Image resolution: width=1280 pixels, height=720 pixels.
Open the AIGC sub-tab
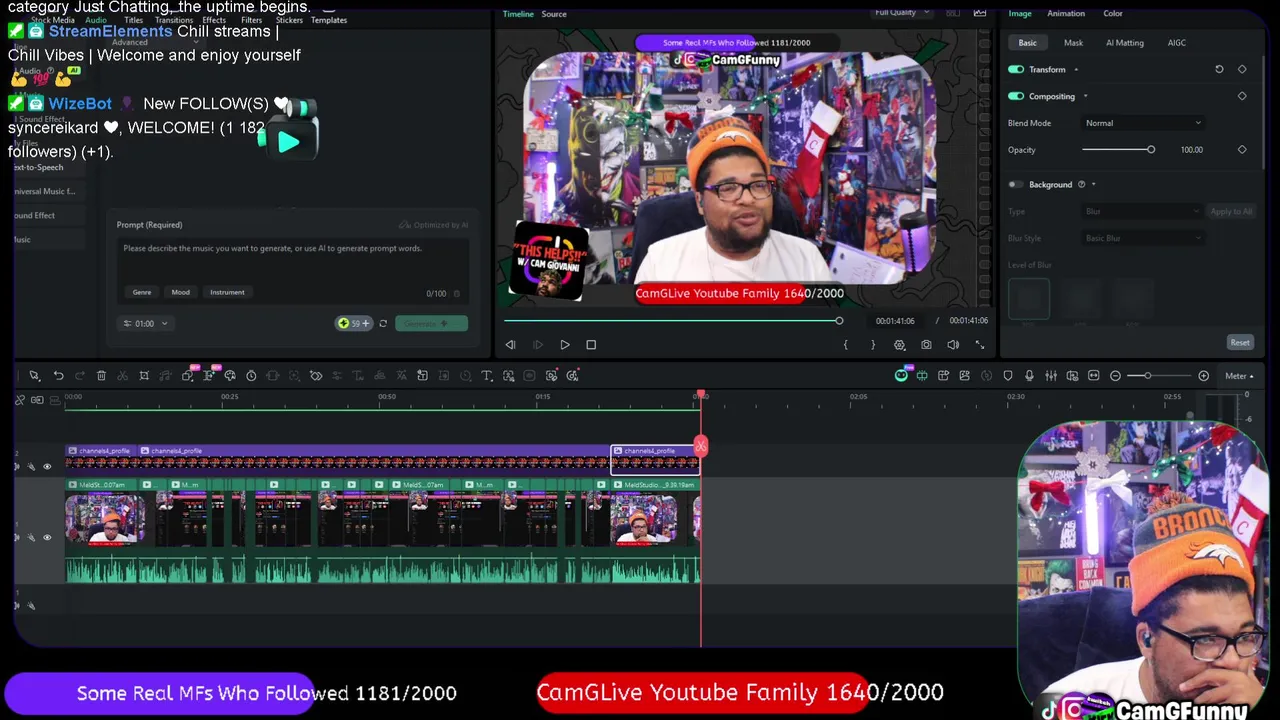[1177, 43]
